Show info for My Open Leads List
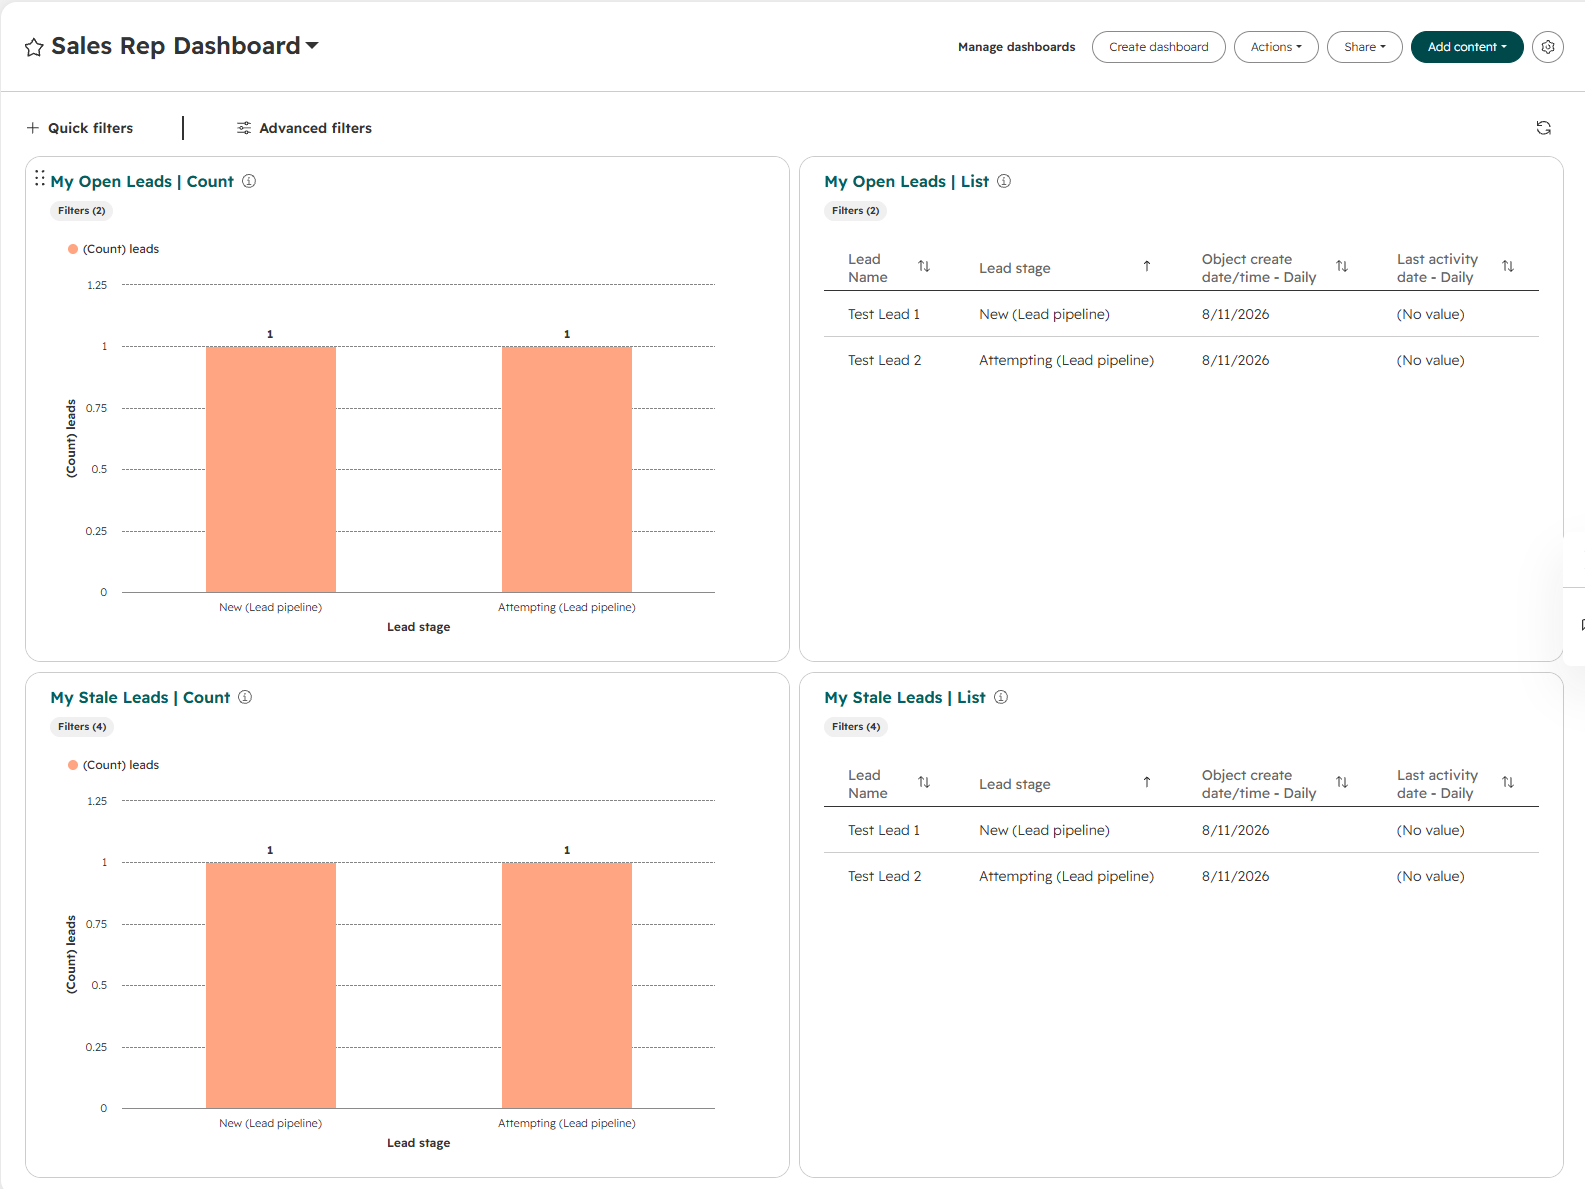This screenshot has width=1585, height=1189. click(1004, 181)
